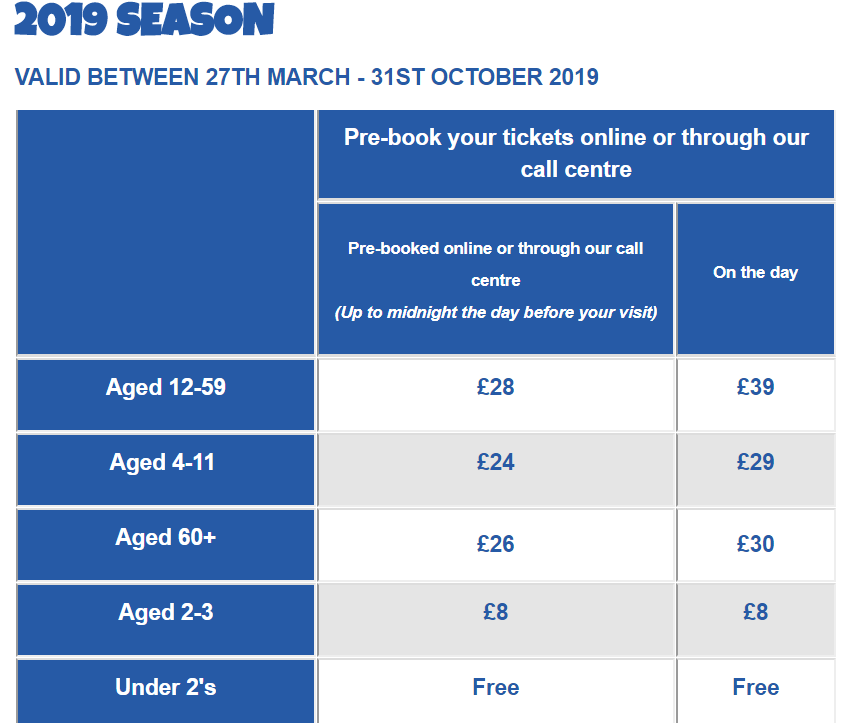Click the £26 pre-booked senior price
Image resolution: width=848 pixels, height=723 pixels.
click(495, 544)
